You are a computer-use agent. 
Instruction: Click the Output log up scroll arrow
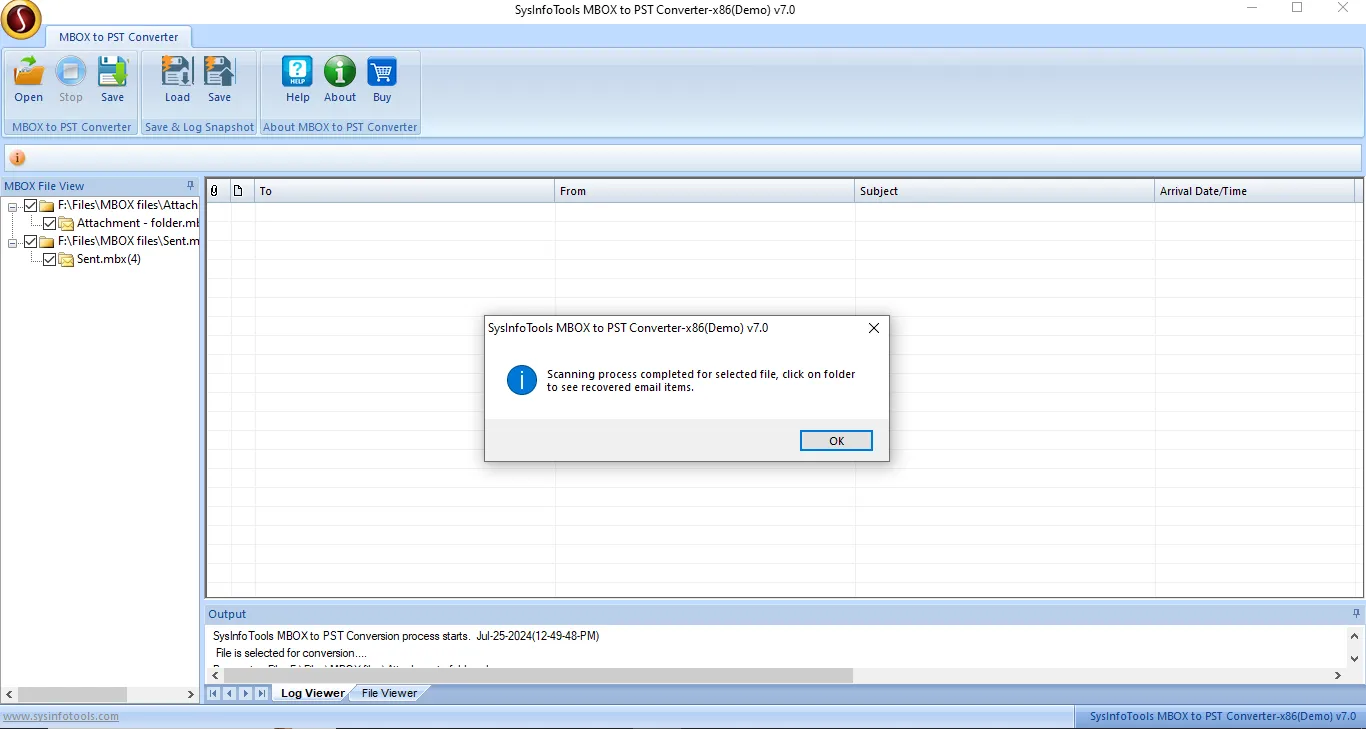click(x=1356, y=637)
